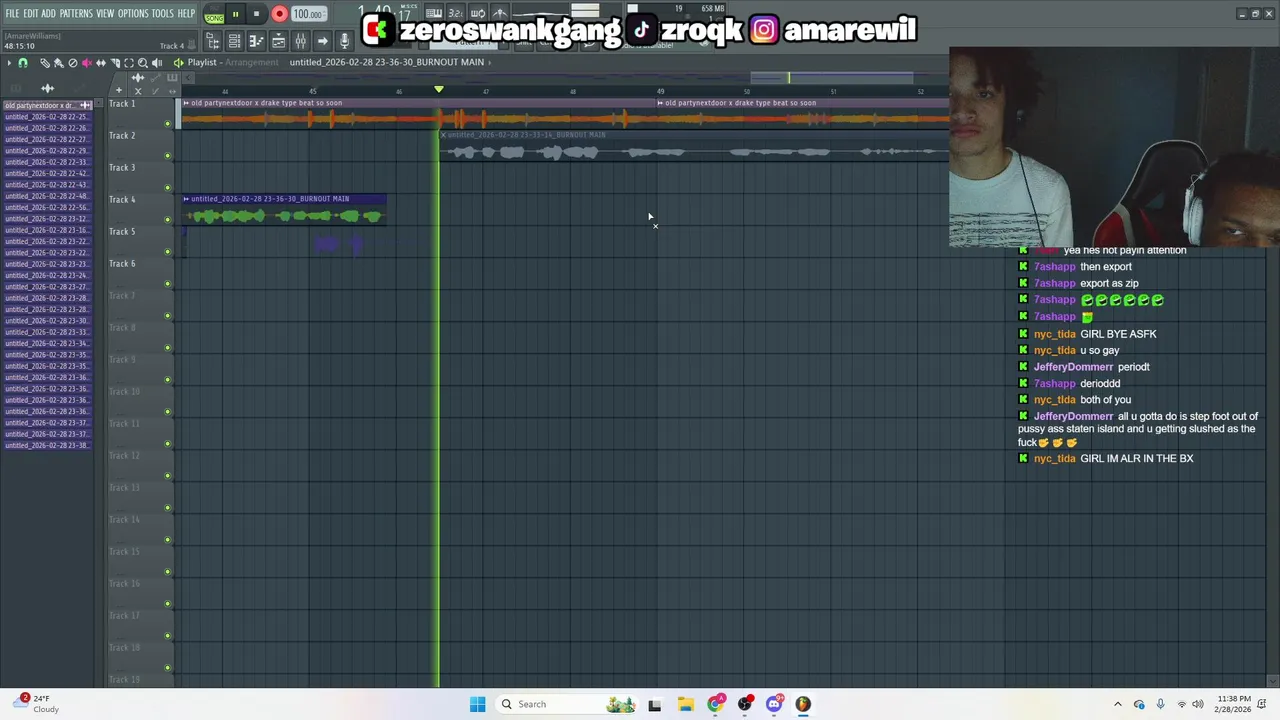Click the microphone recording icon in toolbar

(x=344, y=42)
